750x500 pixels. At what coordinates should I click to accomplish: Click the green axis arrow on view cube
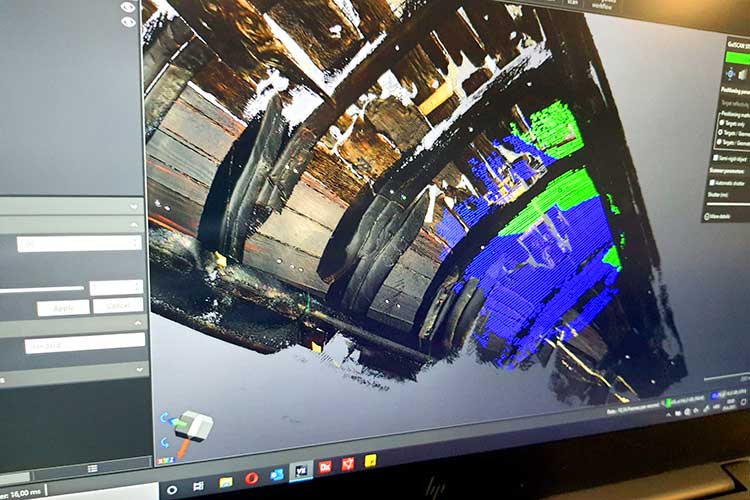(180, 423)
